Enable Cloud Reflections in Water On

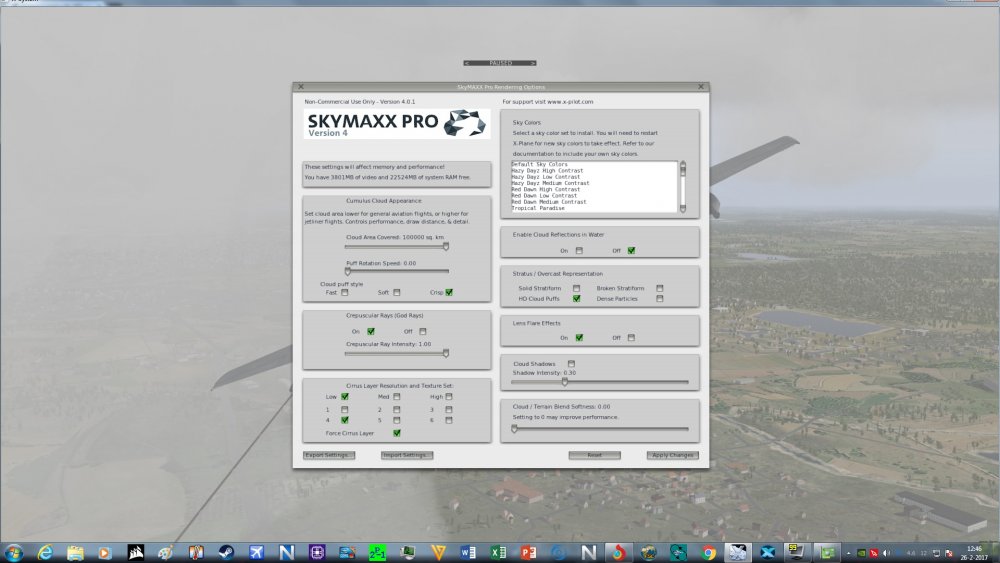pyautogui.click(x=579, y=251)
